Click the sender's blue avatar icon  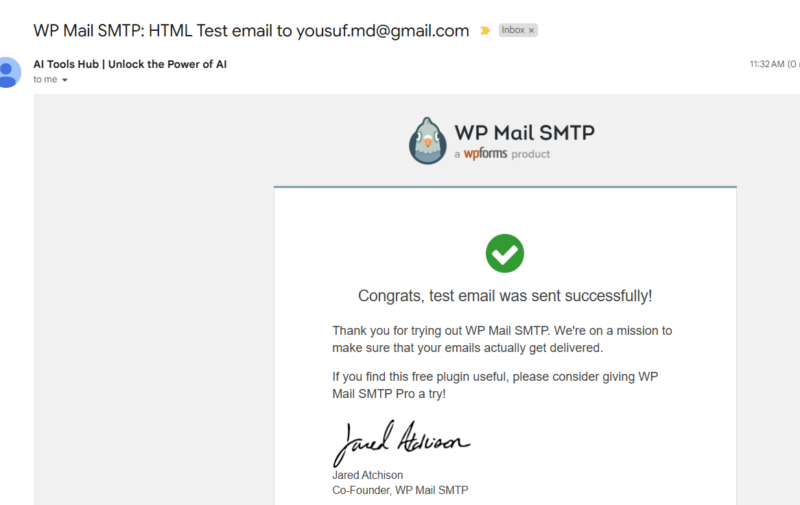click(9, 72)
